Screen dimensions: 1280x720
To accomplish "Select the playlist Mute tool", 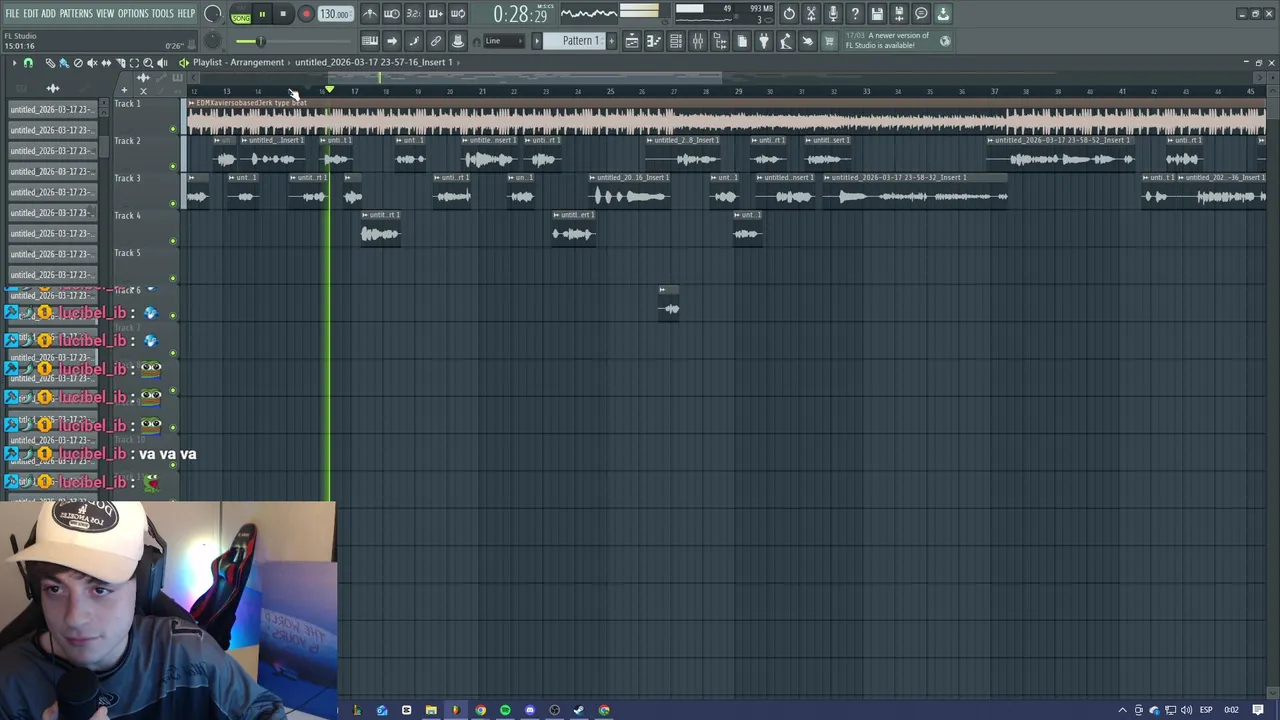I will tap(92, 62).
